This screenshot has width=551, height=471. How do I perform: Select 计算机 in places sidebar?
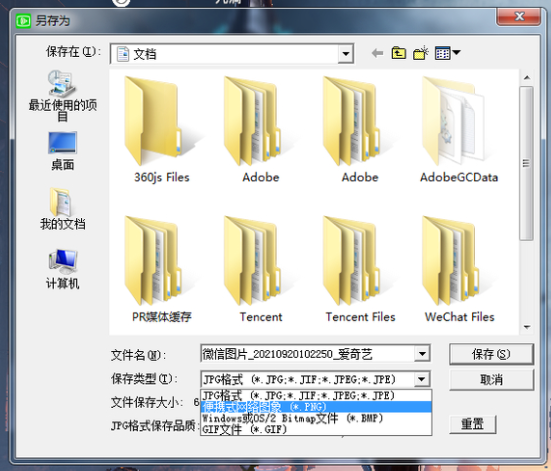point(63,269)
